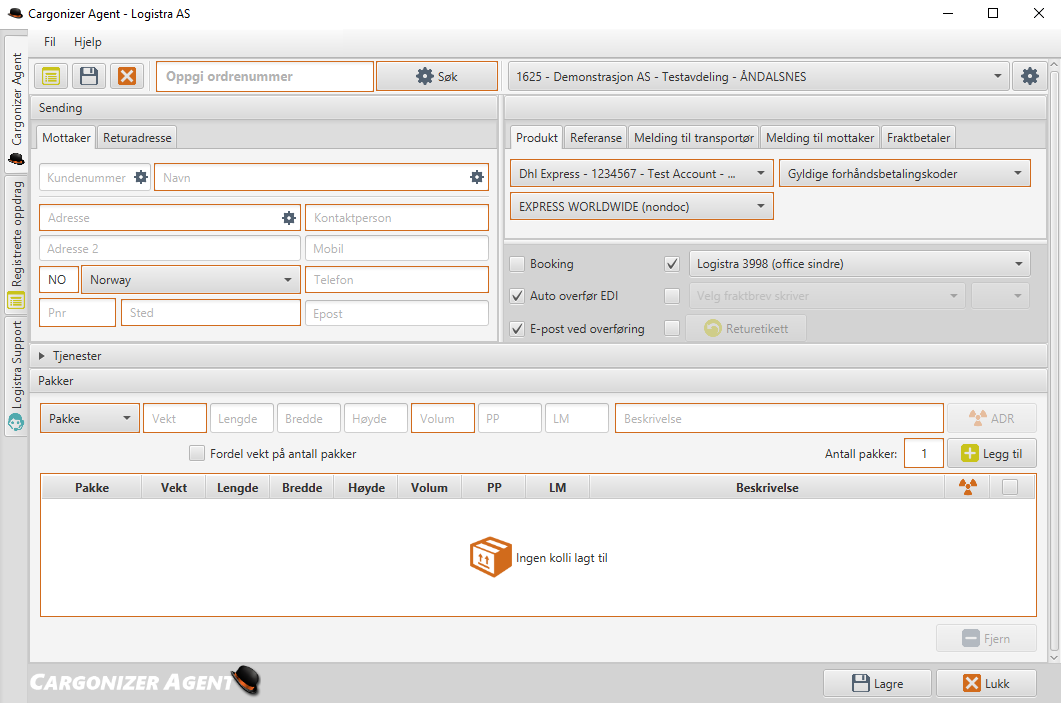1061x703 pixels.
Task: Click ADR hazard button
Action: click(992, 418)
